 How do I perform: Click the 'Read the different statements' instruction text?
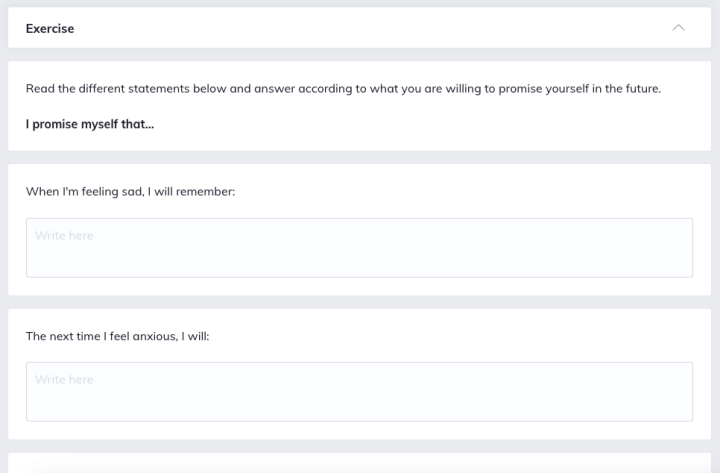(x=343, y=89)
